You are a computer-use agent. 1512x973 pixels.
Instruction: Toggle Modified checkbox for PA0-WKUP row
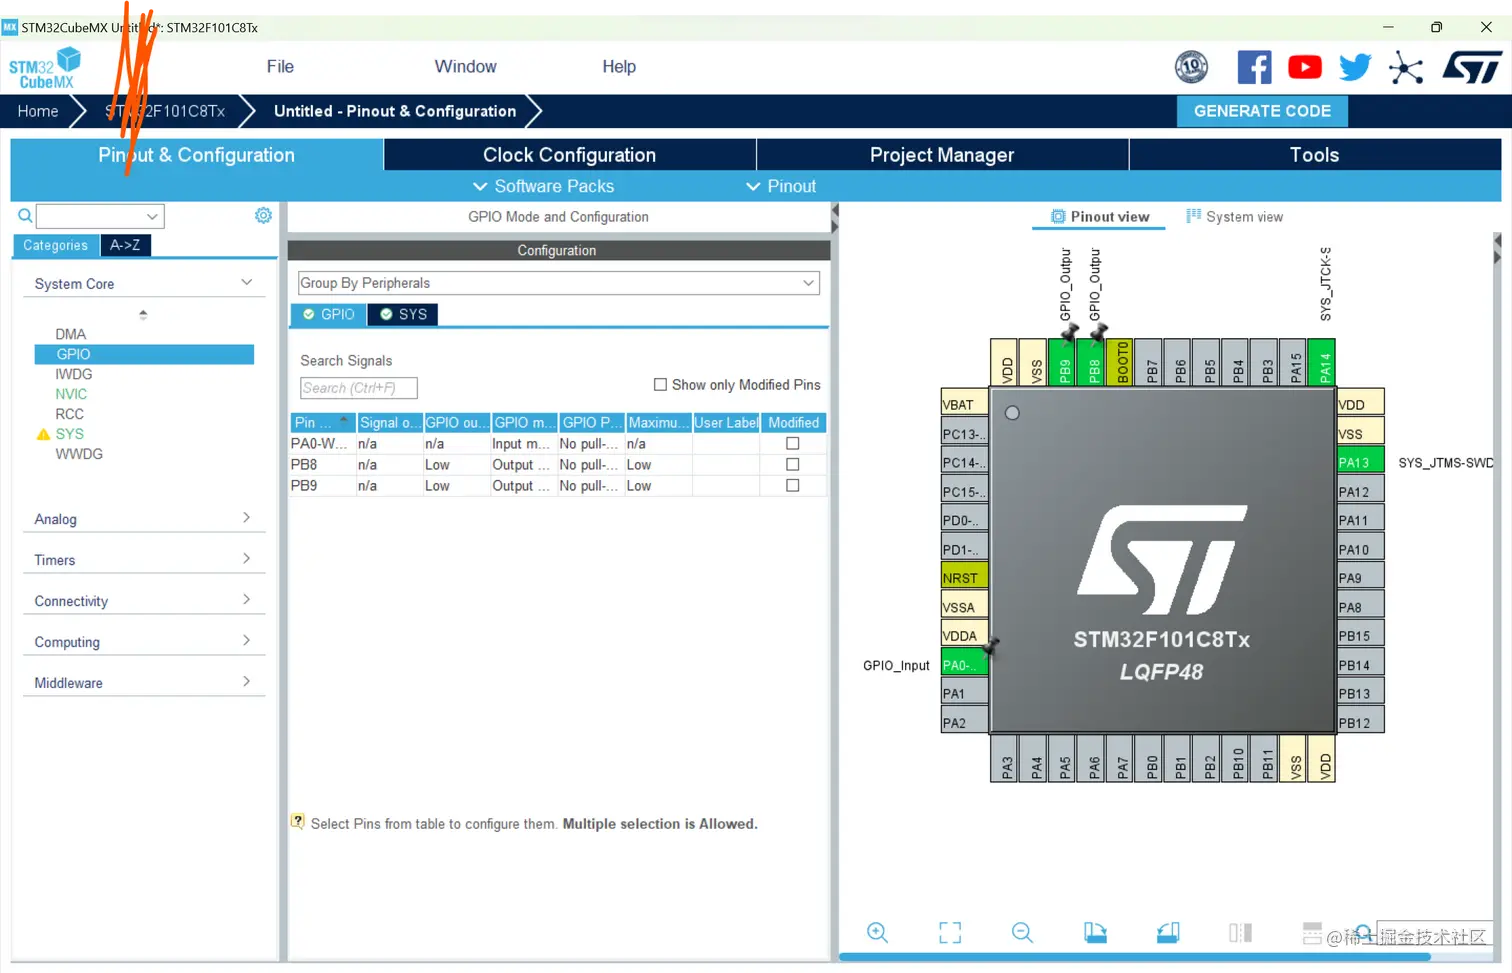[793, 443]
